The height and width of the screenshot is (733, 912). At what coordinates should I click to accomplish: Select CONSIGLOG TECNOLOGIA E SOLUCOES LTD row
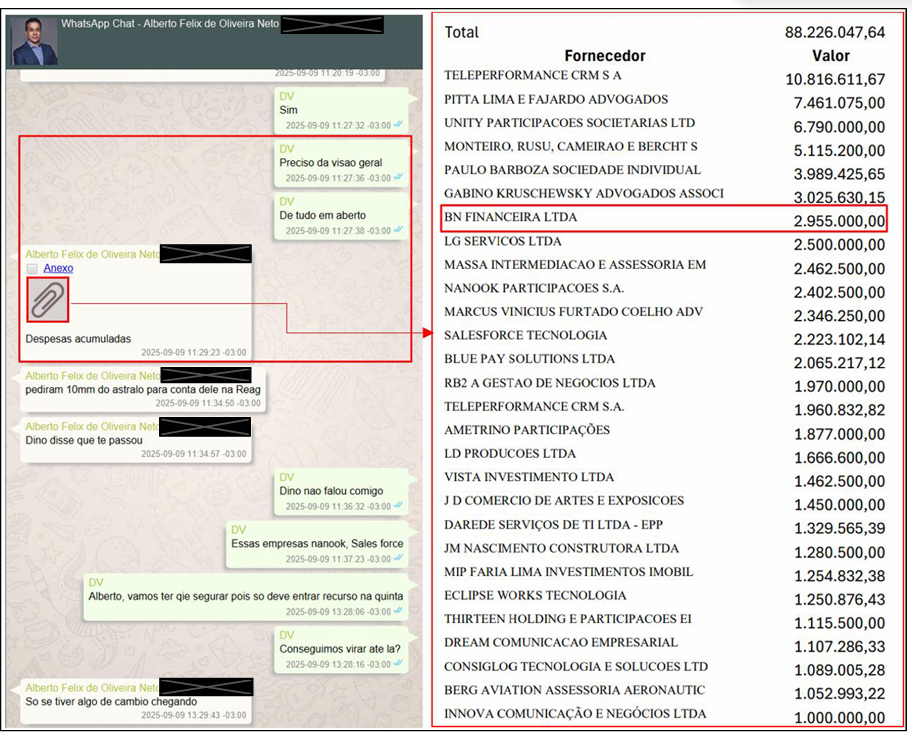[664, 668]
